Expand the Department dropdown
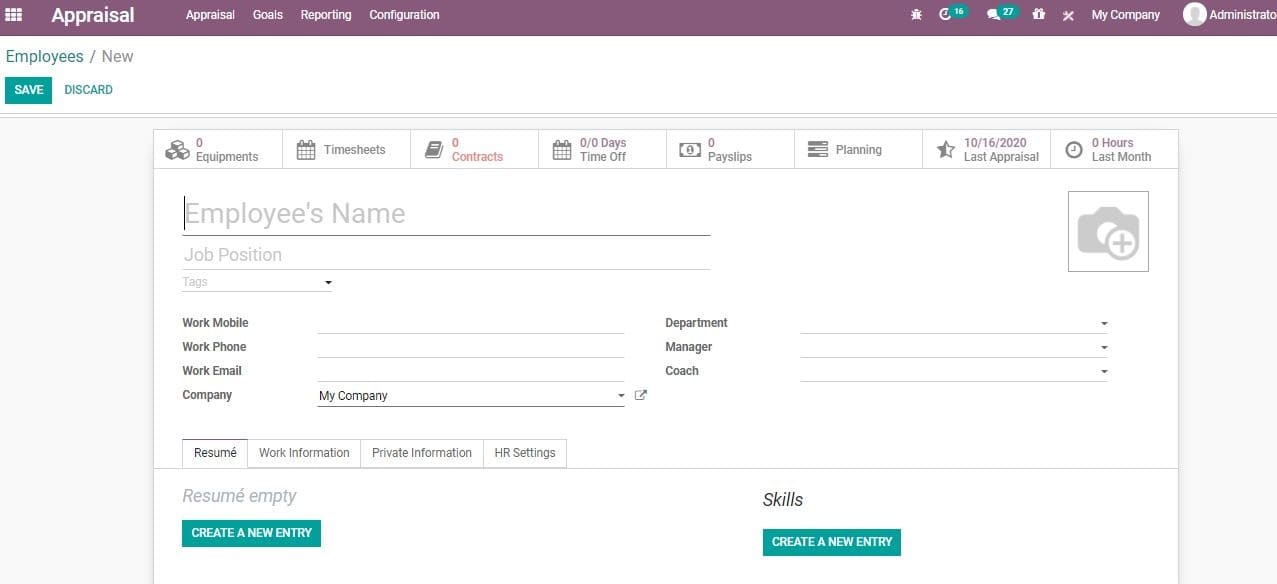Image resolution: width=1277 pixels, height=584 pixels. coord(1104,324)
